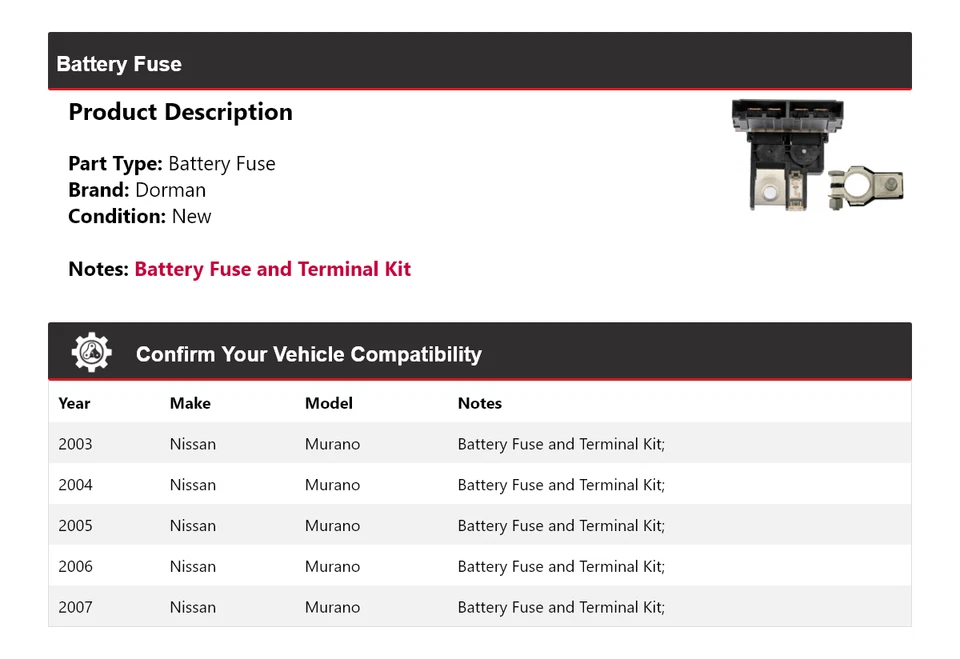Select the Product Description heading
Screen dimensions: 960x659
coord(181,112)
